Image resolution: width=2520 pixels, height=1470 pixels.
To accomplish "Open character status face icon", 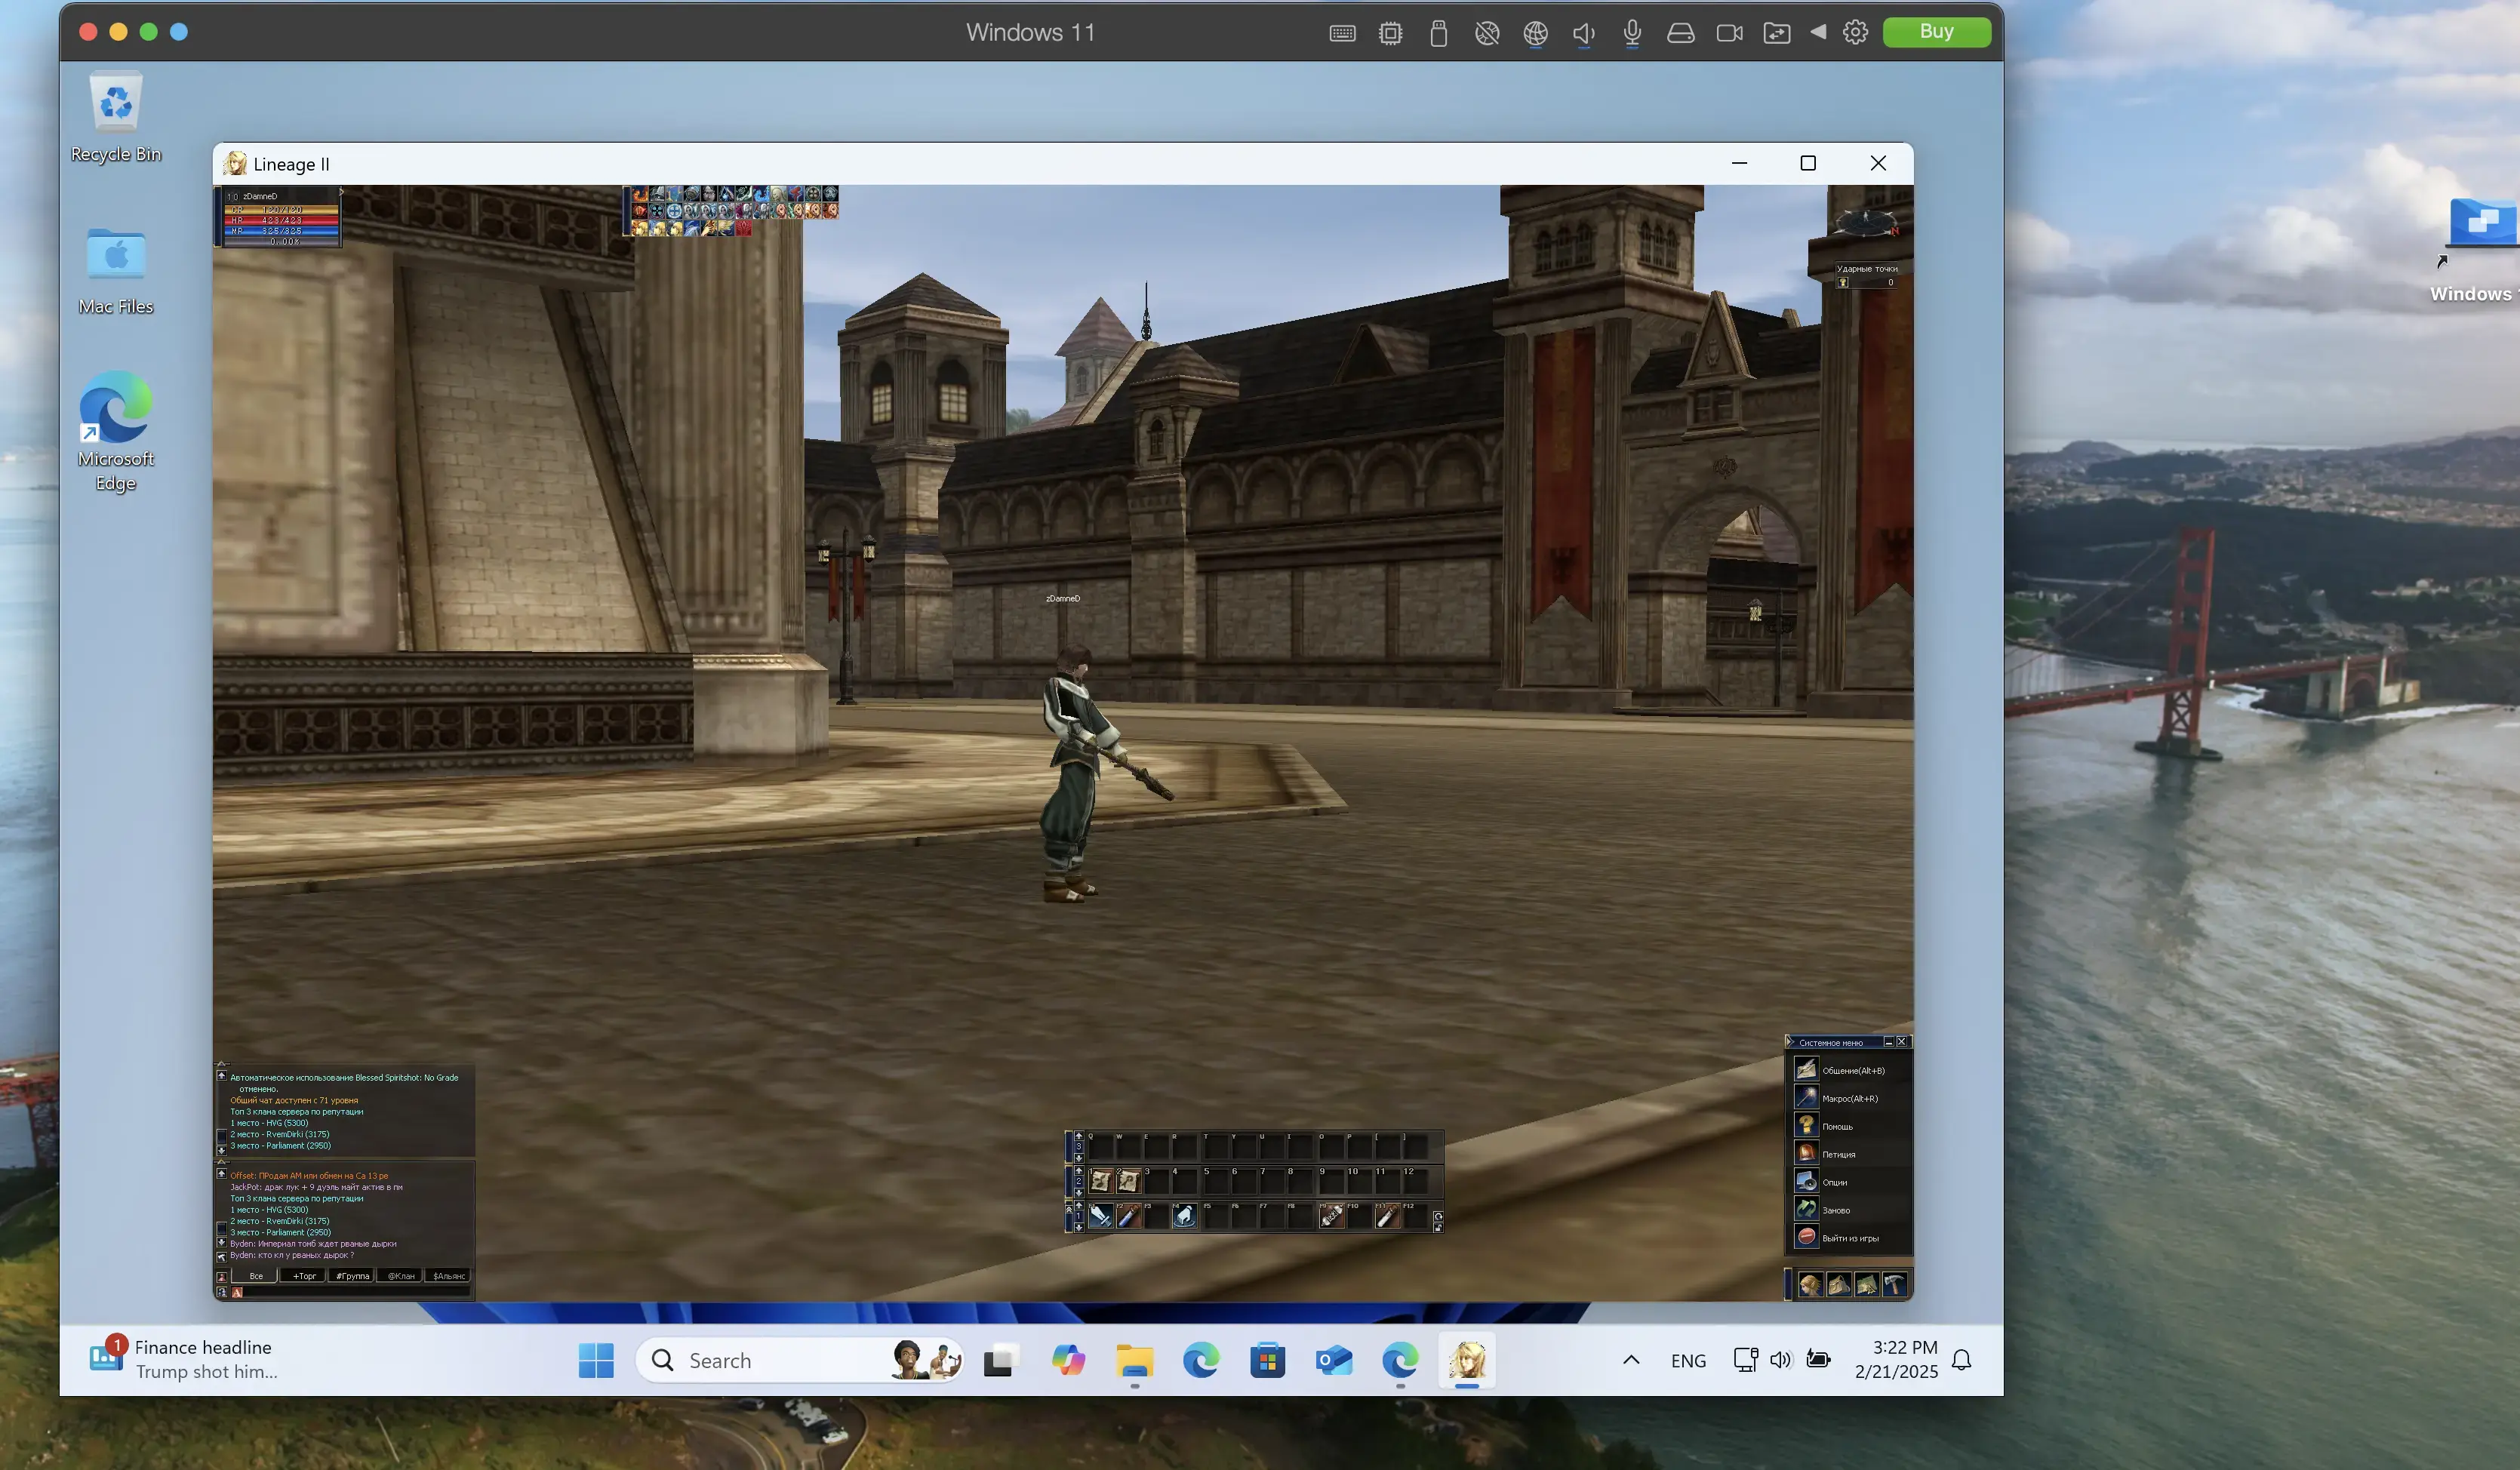I will coord(1810,1284).
